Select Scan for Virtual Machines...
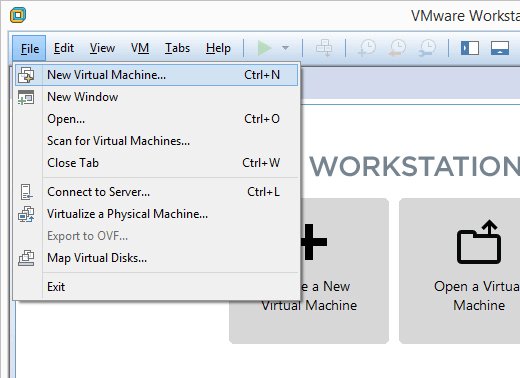The height and width of the screenshot is (378, 520). coord(156,141)
